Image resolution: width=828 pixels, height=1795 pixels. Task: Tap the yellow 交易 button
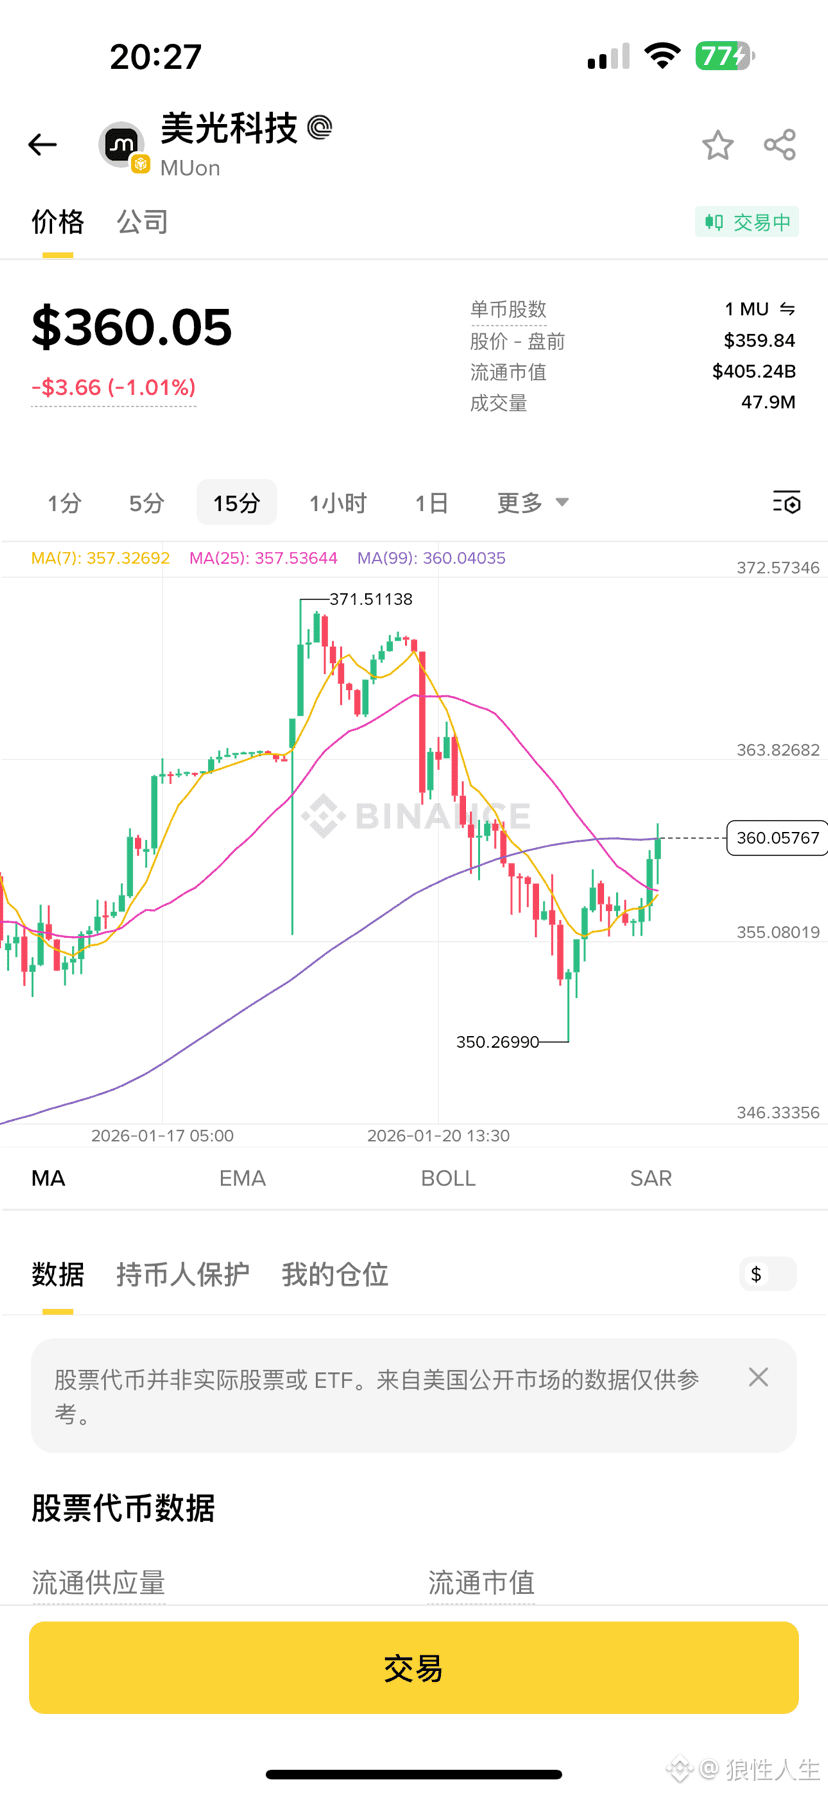click(414, 1668)
